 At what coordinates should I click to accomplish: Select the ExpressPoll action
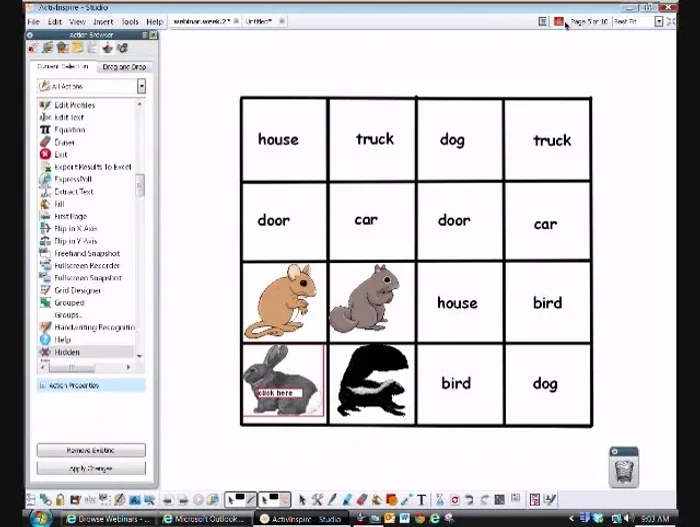(x=72, y=179)
